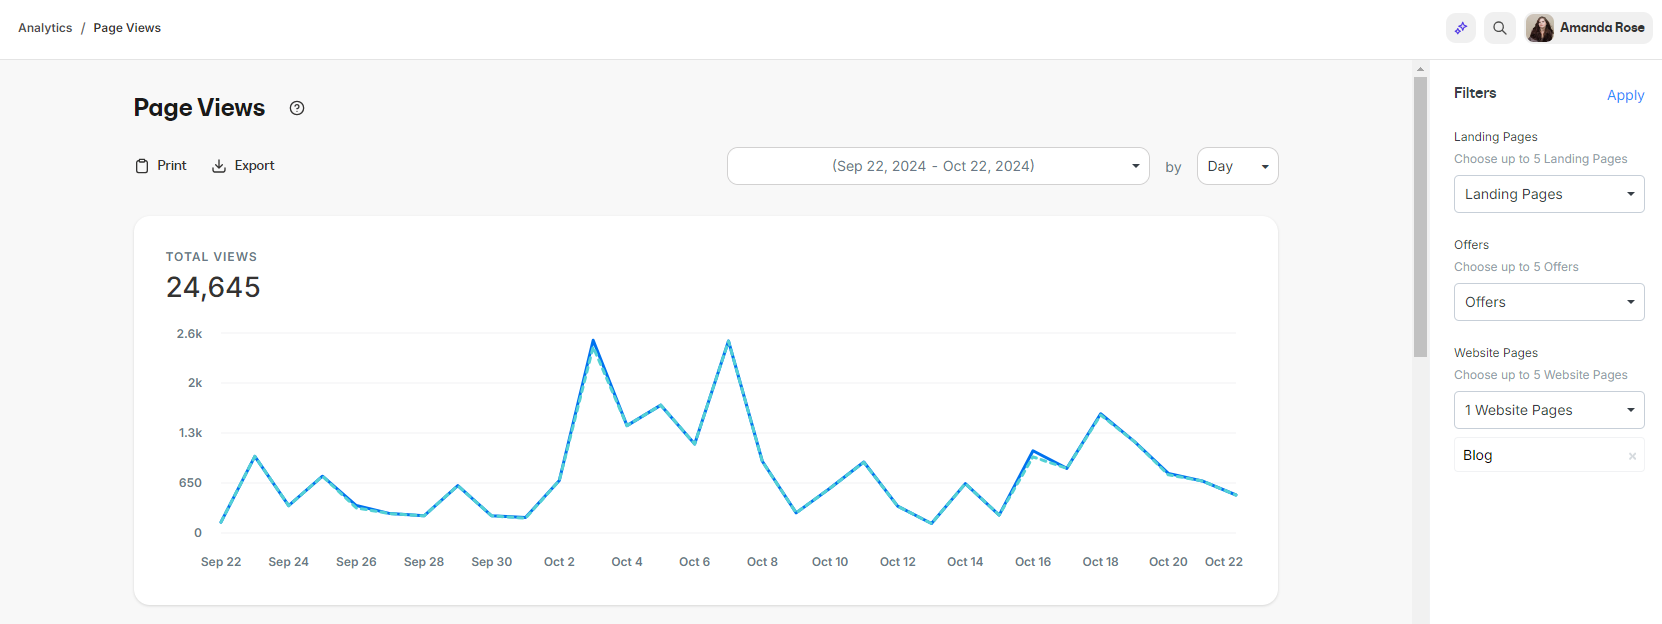The height and width of the screenshot is (624, 1662).
Task: Click the Page Views heading
Action: (x=199, y=108)
